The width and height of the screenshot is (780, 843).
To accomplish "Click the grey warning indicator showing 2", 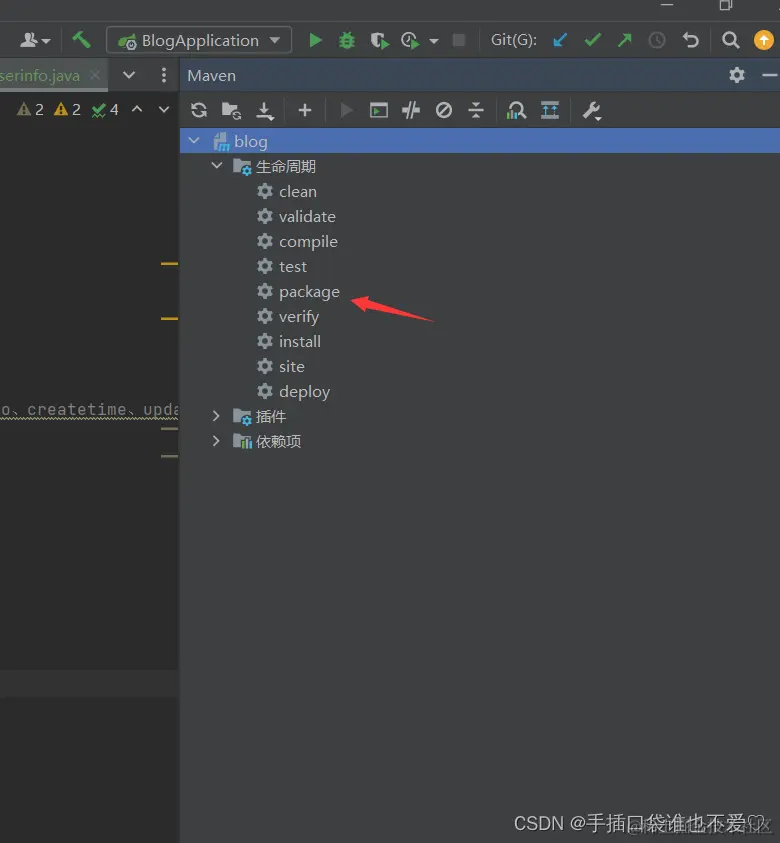I will click(30, 110).
